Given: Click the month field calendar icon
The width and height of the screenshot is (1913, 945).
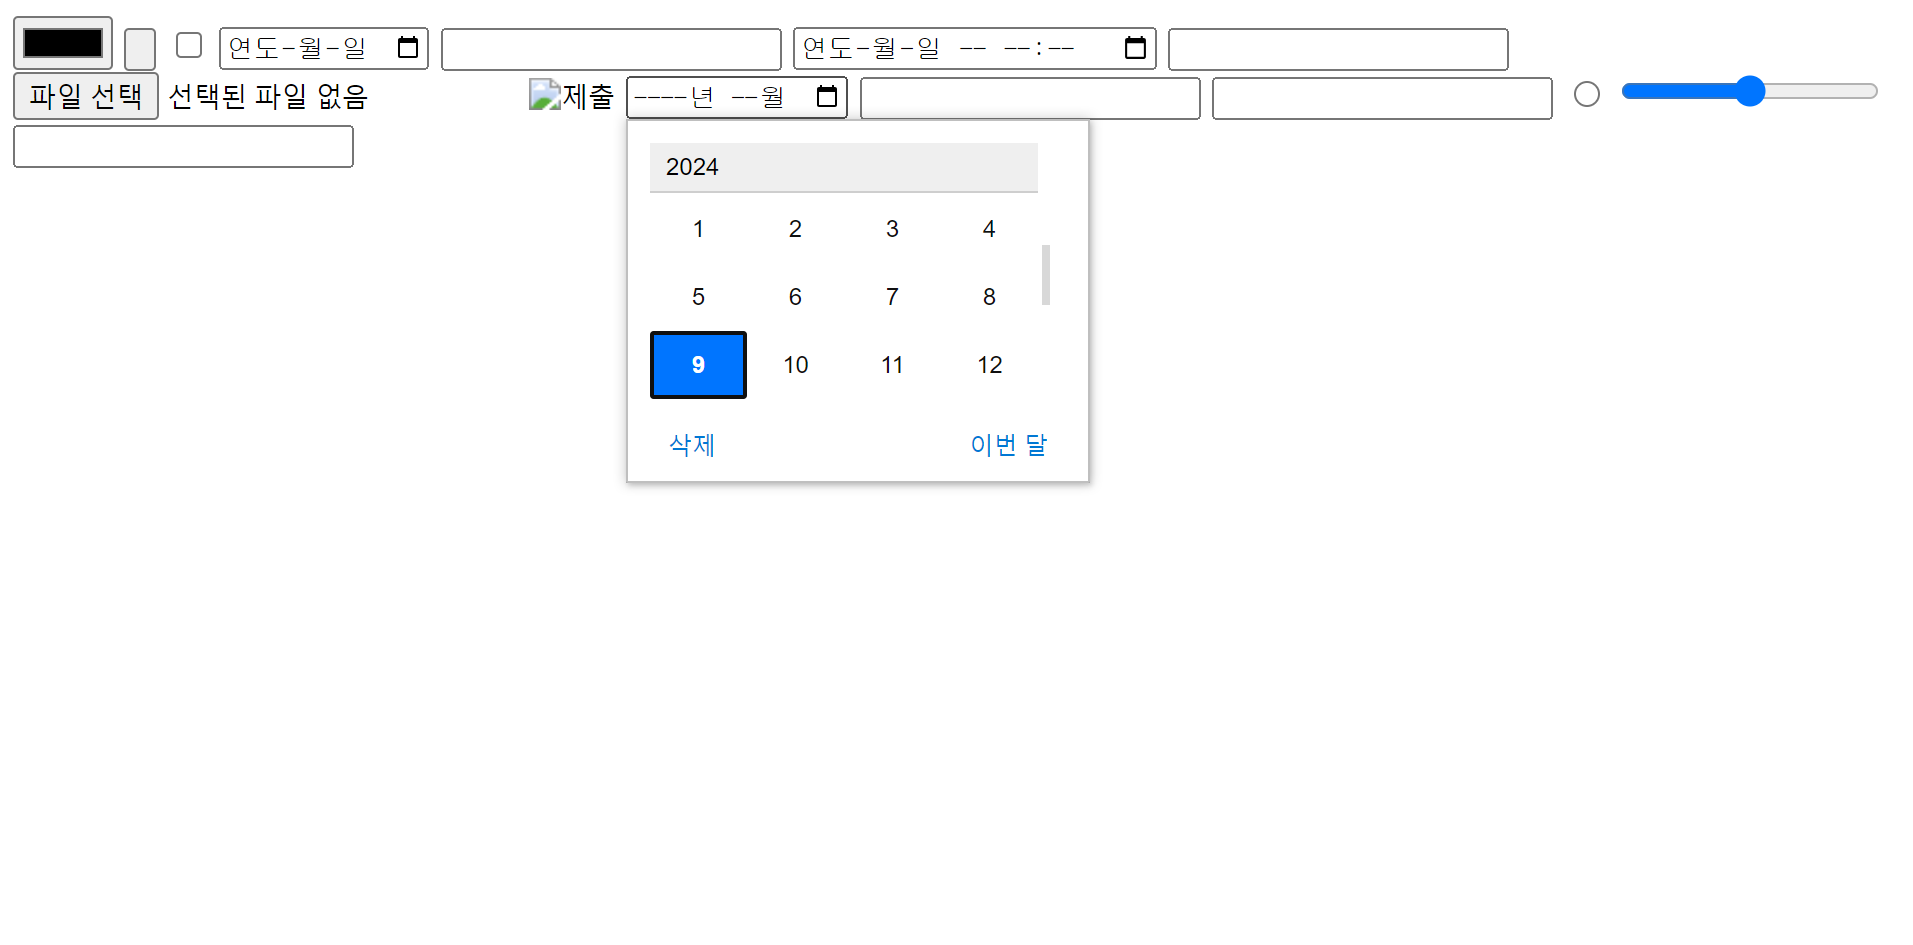Looking at the screenshot, I should coord(827,96).
